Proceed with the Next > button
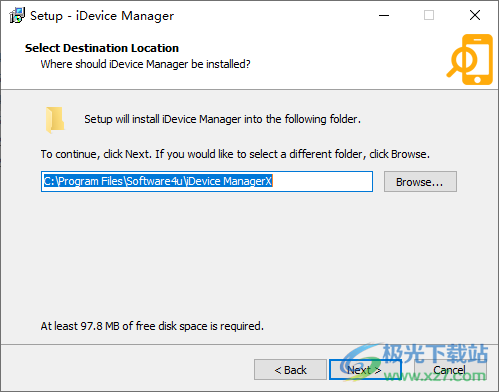Image resolution: width=499 pixels, height=392 pixels. click(x=365, y=370)
